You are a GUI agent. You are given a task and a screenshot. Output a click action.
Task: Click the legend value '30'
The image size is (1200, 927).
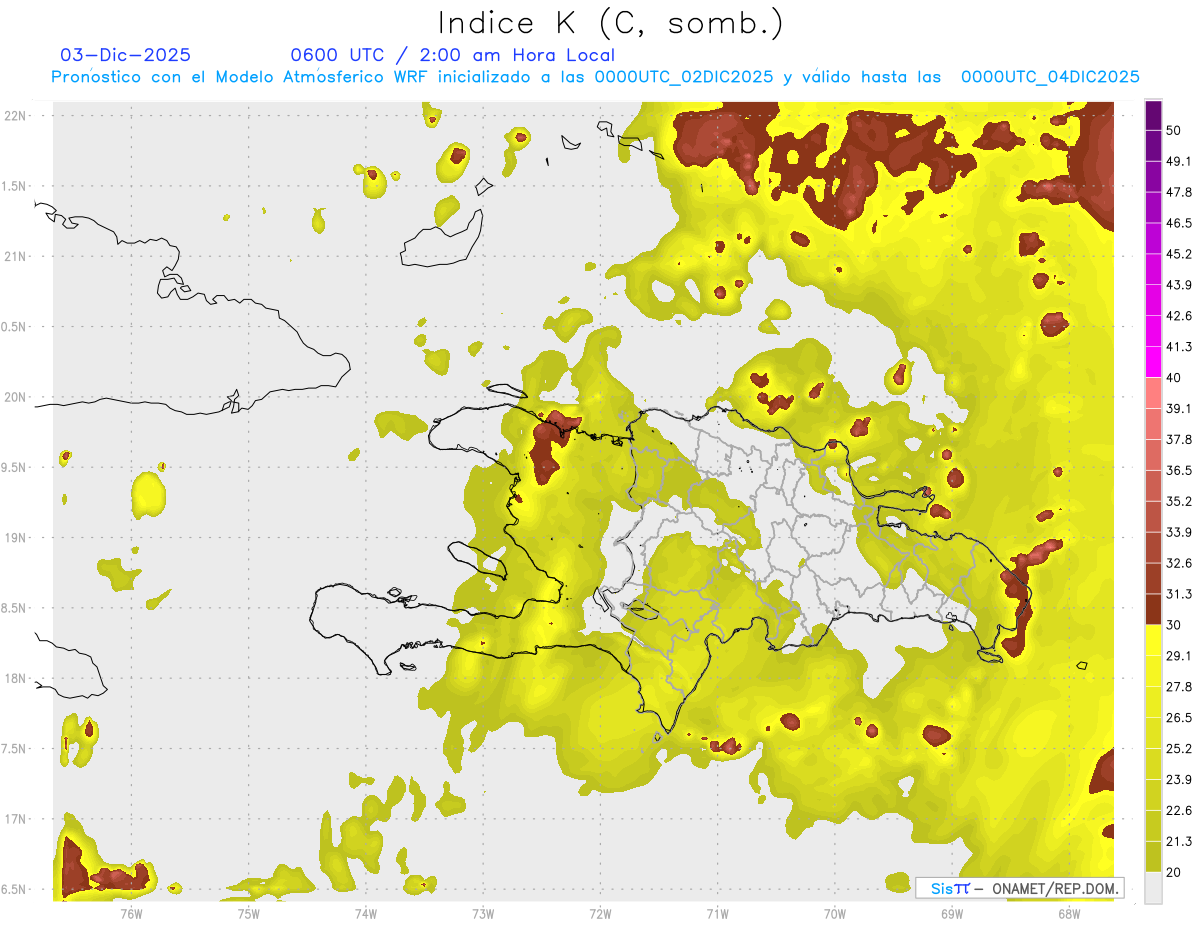[x=1175, y=625]
